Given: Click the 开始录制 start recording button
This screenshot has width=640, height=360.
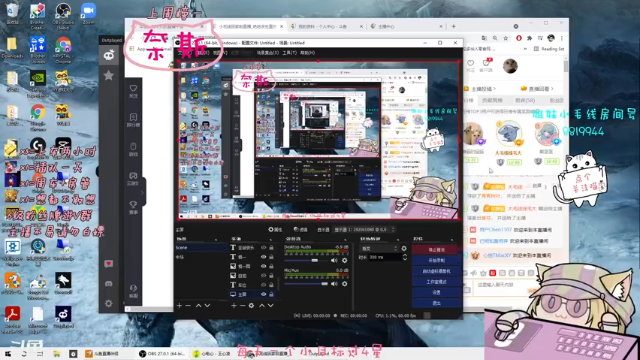Looking at the screenshot, I should (x=436, y=260).
